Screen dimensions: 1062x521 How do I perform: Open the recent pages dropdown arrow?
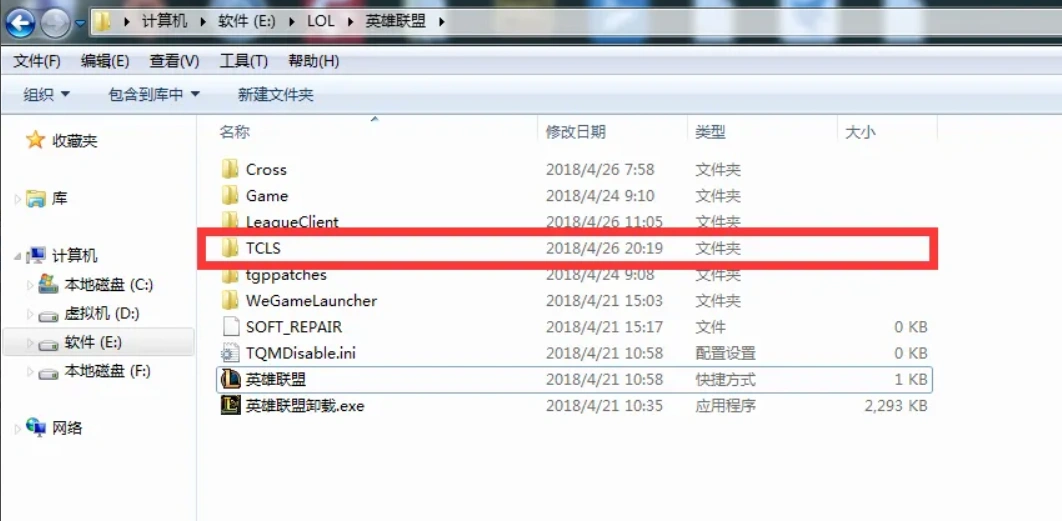pyautogui.click(x=80, y=23)
